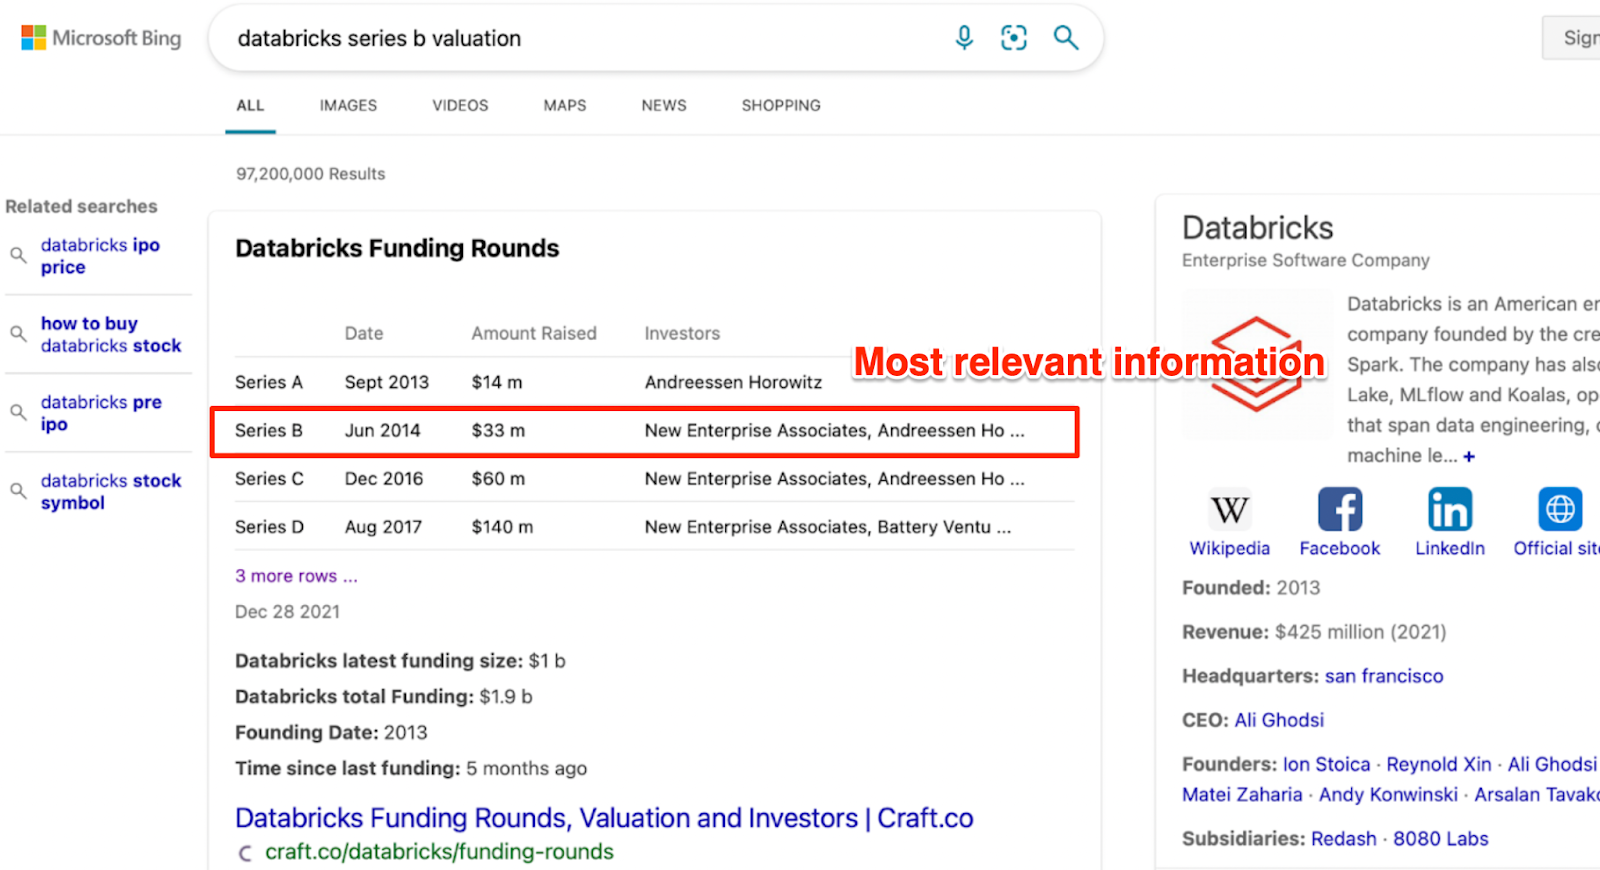Open founder Andy Konwinski link
The height and width of the screenshot is (870, 1600).
coord(1388,795)
